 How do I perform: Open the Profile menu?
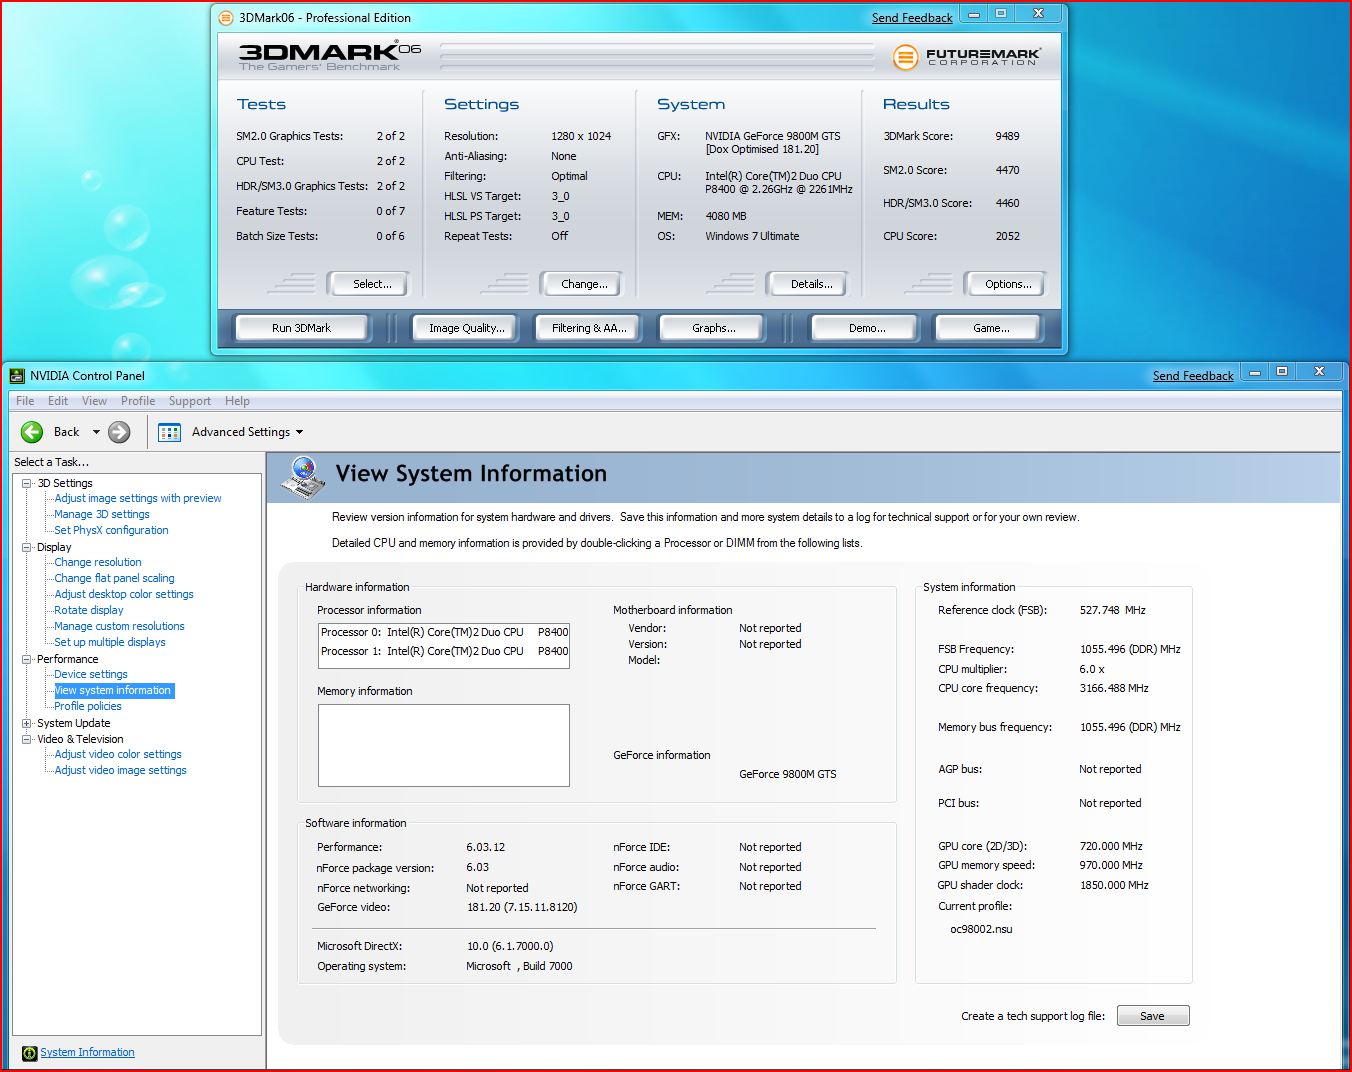tap(138, 401)
